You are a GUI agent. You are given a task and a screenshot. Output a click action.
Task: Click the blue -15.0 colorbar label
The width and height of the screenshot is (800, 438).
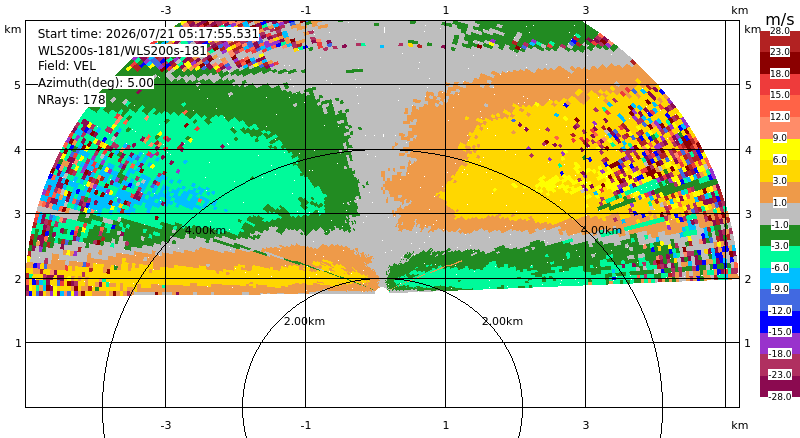[780, 332]
